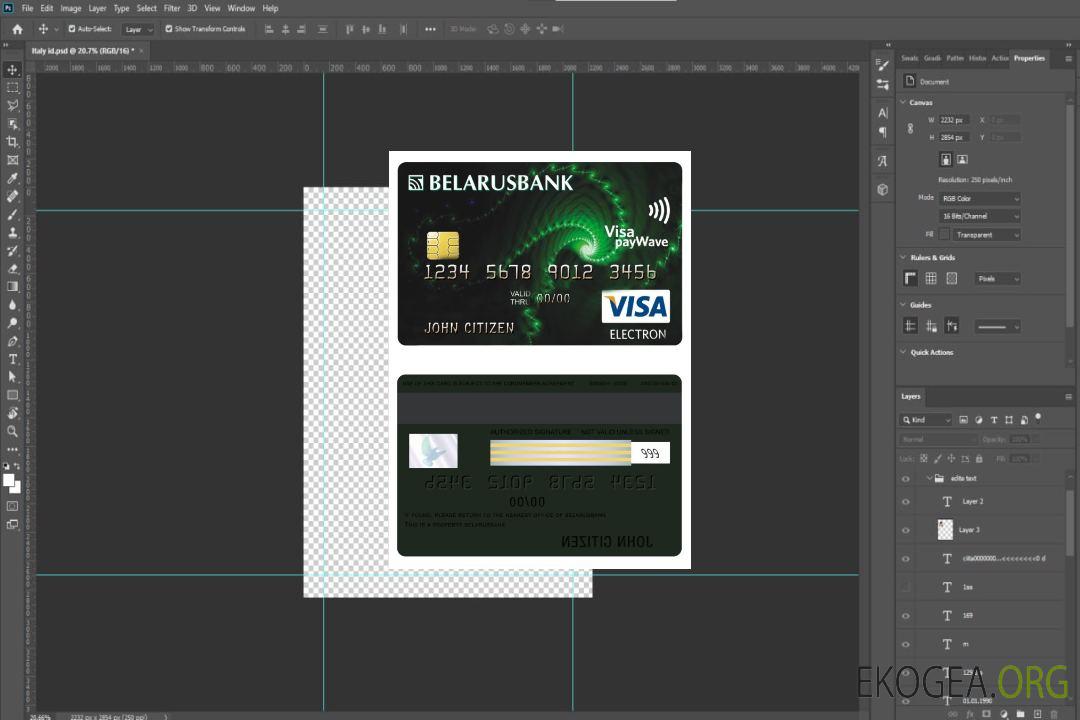Add a layer mask

(x=986, y=714)
